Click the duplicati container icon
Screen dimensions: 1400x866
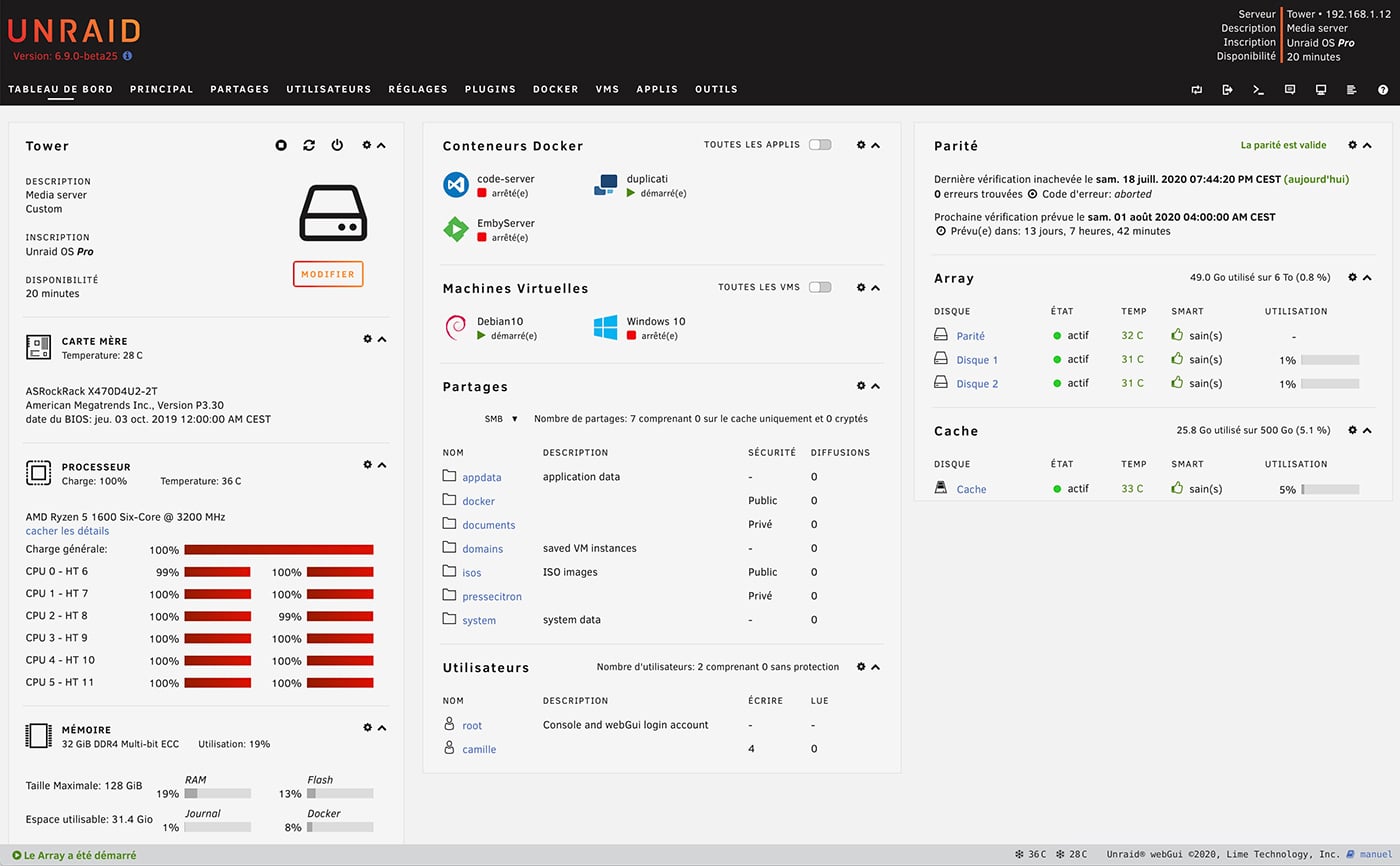tap(606, 185)
